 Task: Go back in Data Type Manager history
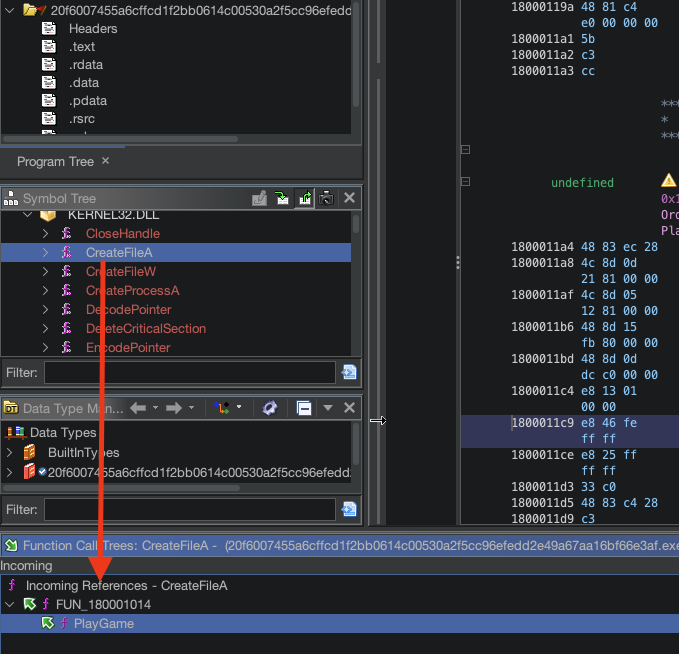[138, 408]
